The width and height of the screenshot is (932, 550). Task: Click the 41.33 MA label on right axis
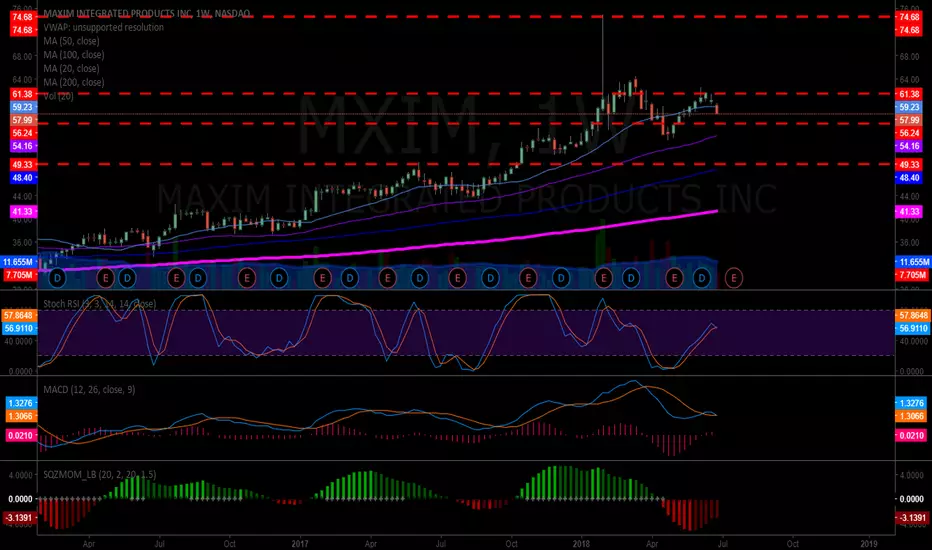pyautogui.click(x=909, y=212)
